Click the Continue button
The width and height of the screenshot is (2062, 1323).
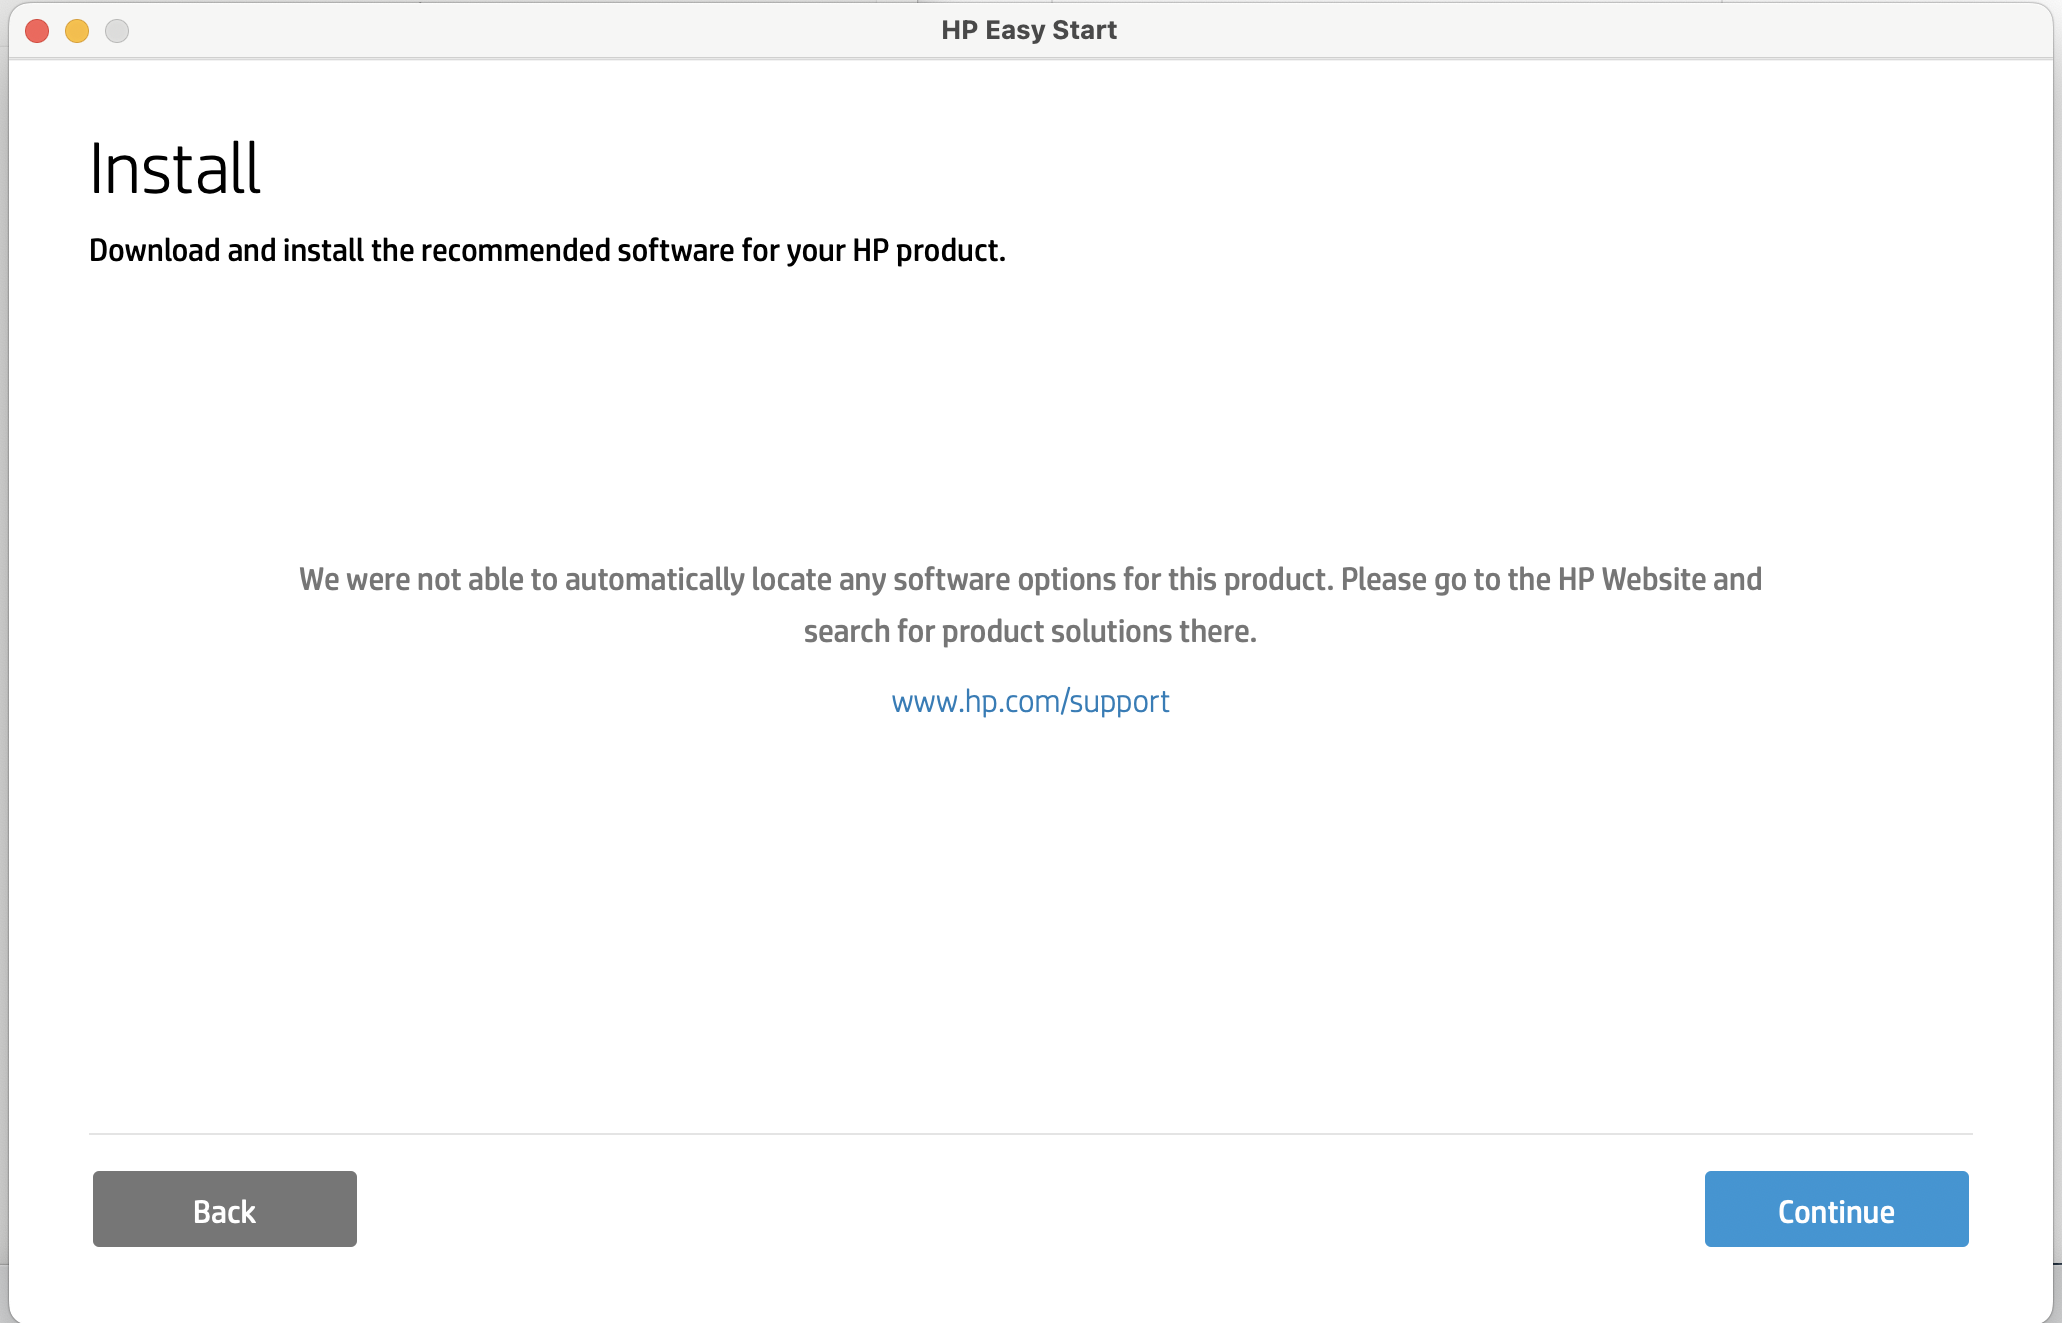coord(1836,1209)
